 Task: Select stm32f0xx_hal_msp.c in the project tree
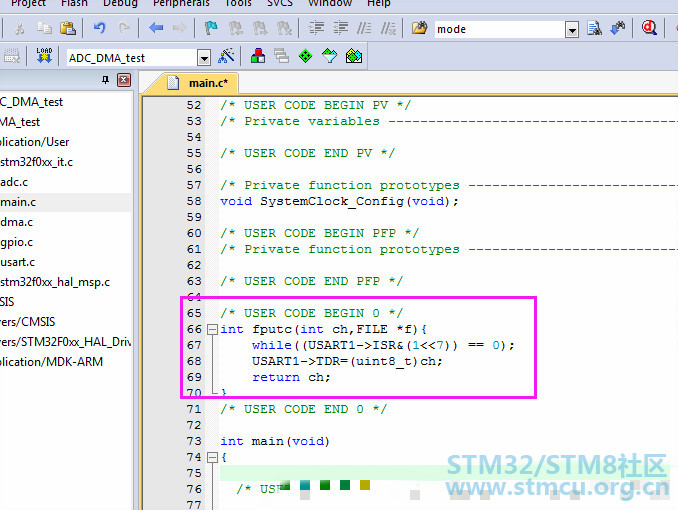pyautogui.click(x=55, y=282)
